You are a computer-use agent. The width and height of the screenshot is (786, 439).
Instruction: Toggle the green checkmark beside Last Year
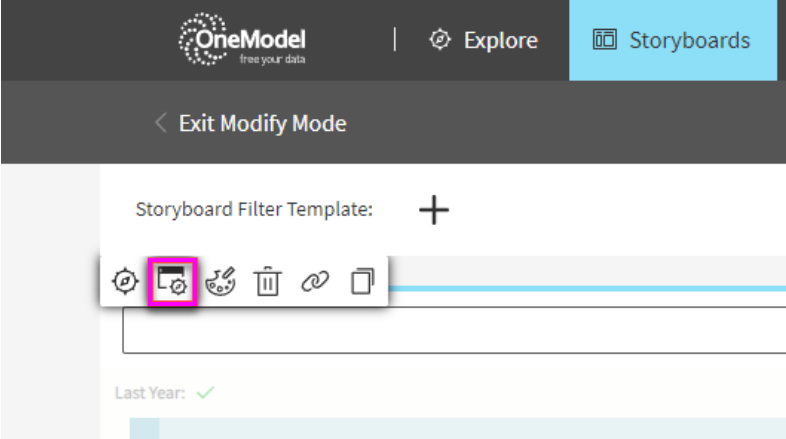tap(206, 392)
